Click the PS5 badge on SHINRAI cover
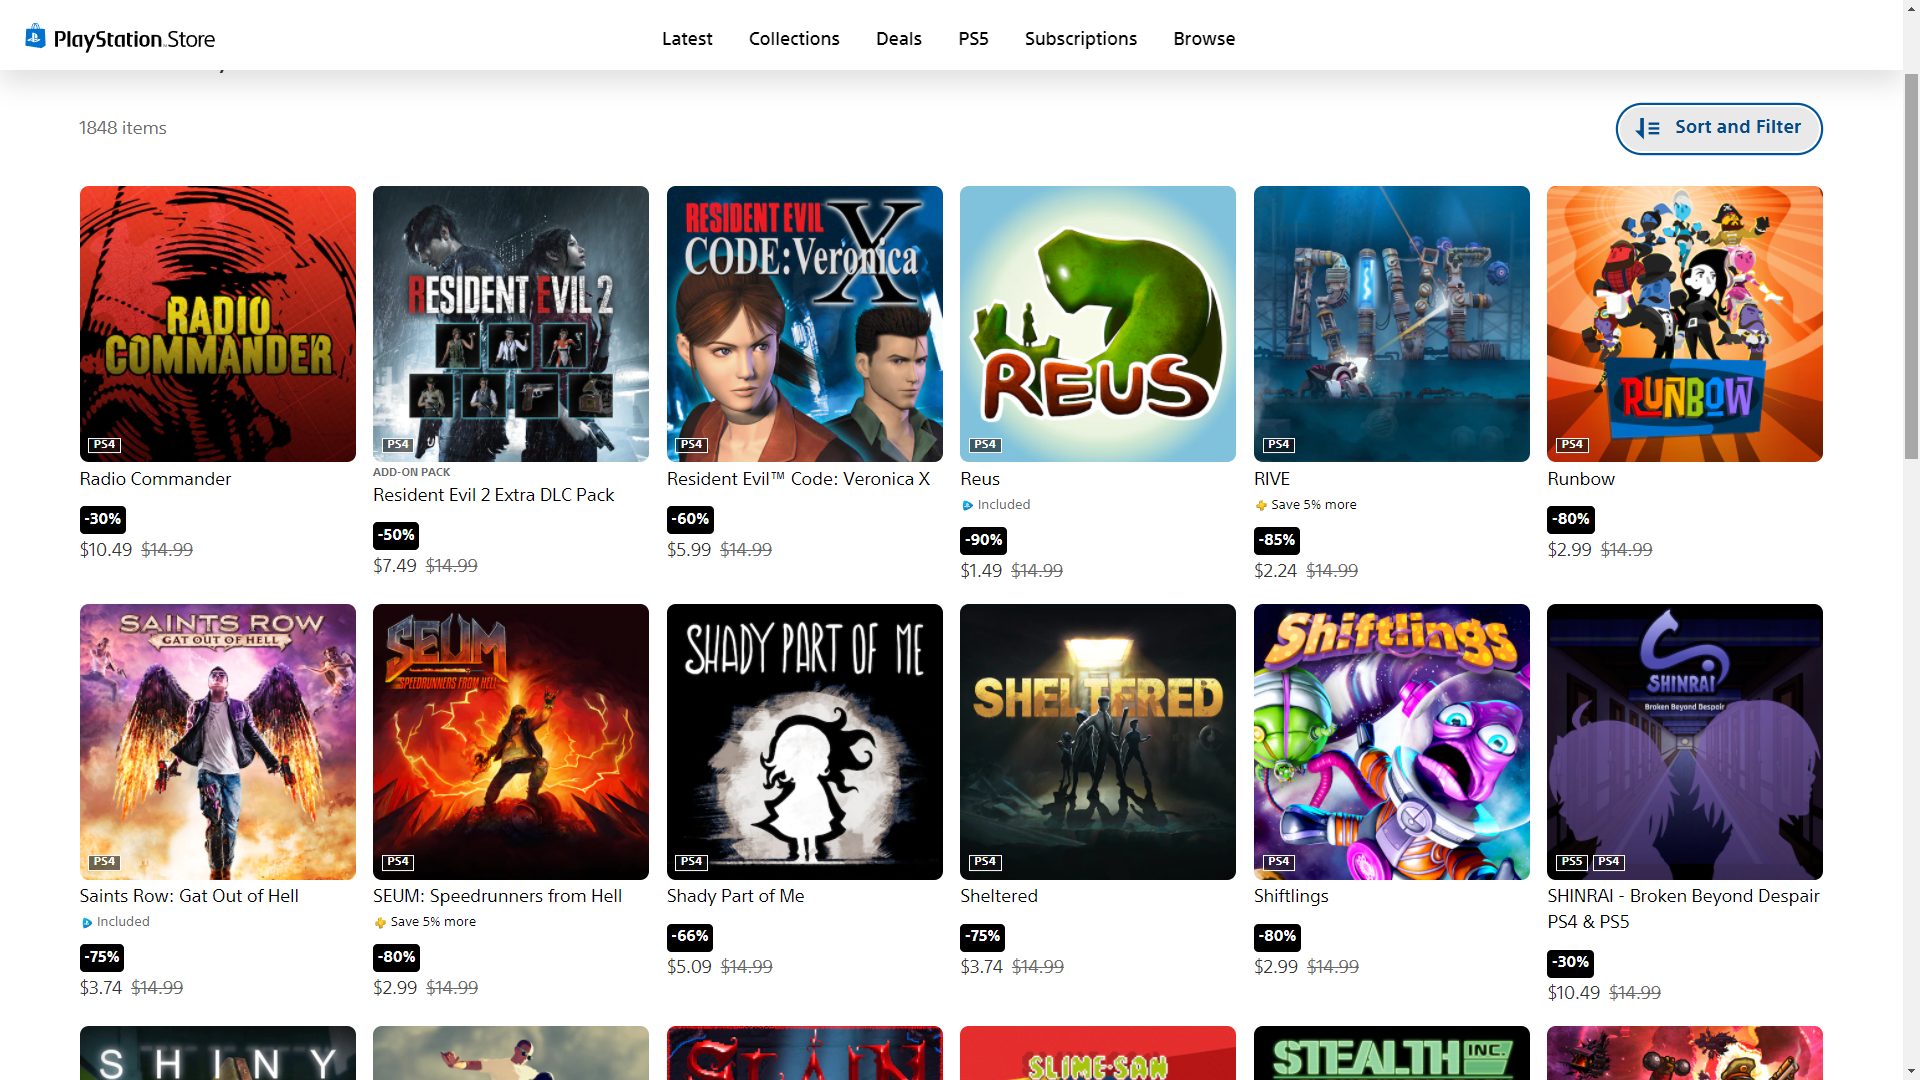This screenshot has height=1080, width=1920. click(x=1571, y=861)
